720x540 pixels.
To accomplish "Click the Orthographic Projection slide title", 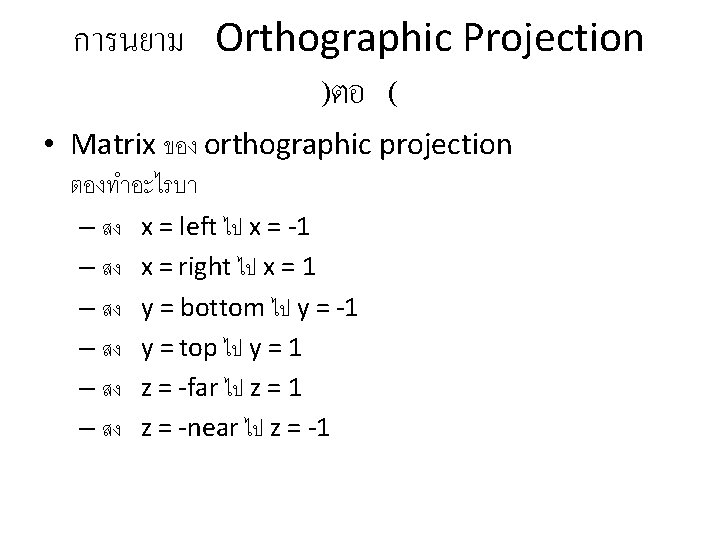I will pyautogui.click(x=429, y=40).
